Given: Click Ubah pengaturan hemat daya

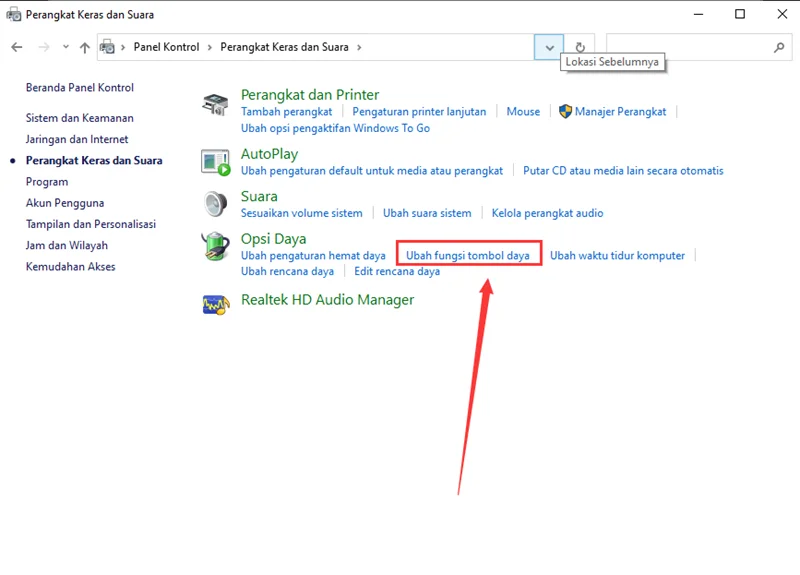Looking at the screenshot, I should click(x=313, y=256).
